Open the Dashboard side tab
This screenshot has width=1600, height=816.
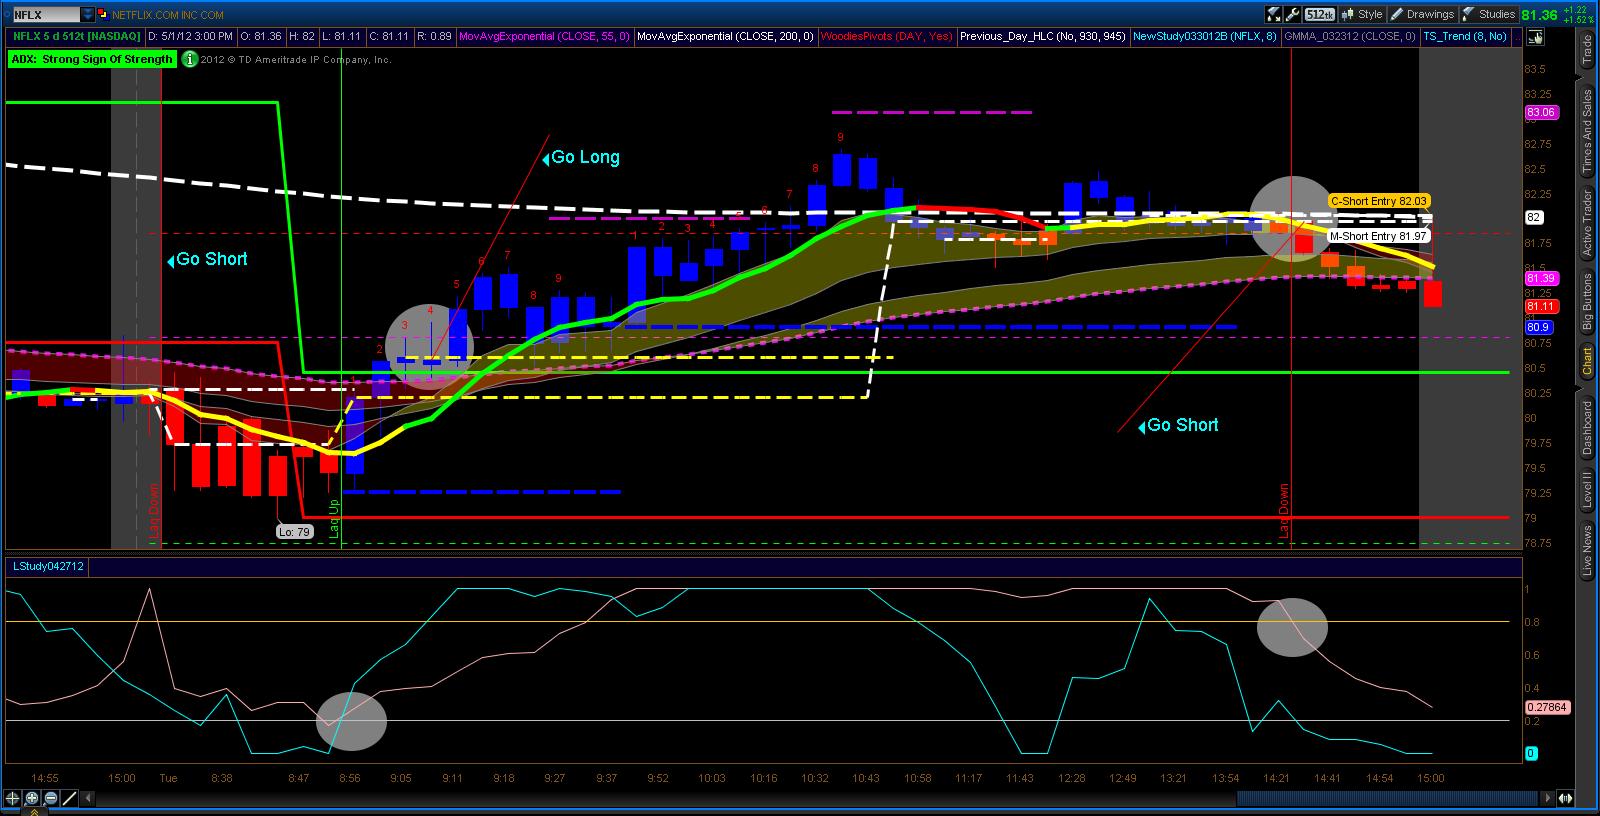pyautogui.click(x=1587, y=427)
